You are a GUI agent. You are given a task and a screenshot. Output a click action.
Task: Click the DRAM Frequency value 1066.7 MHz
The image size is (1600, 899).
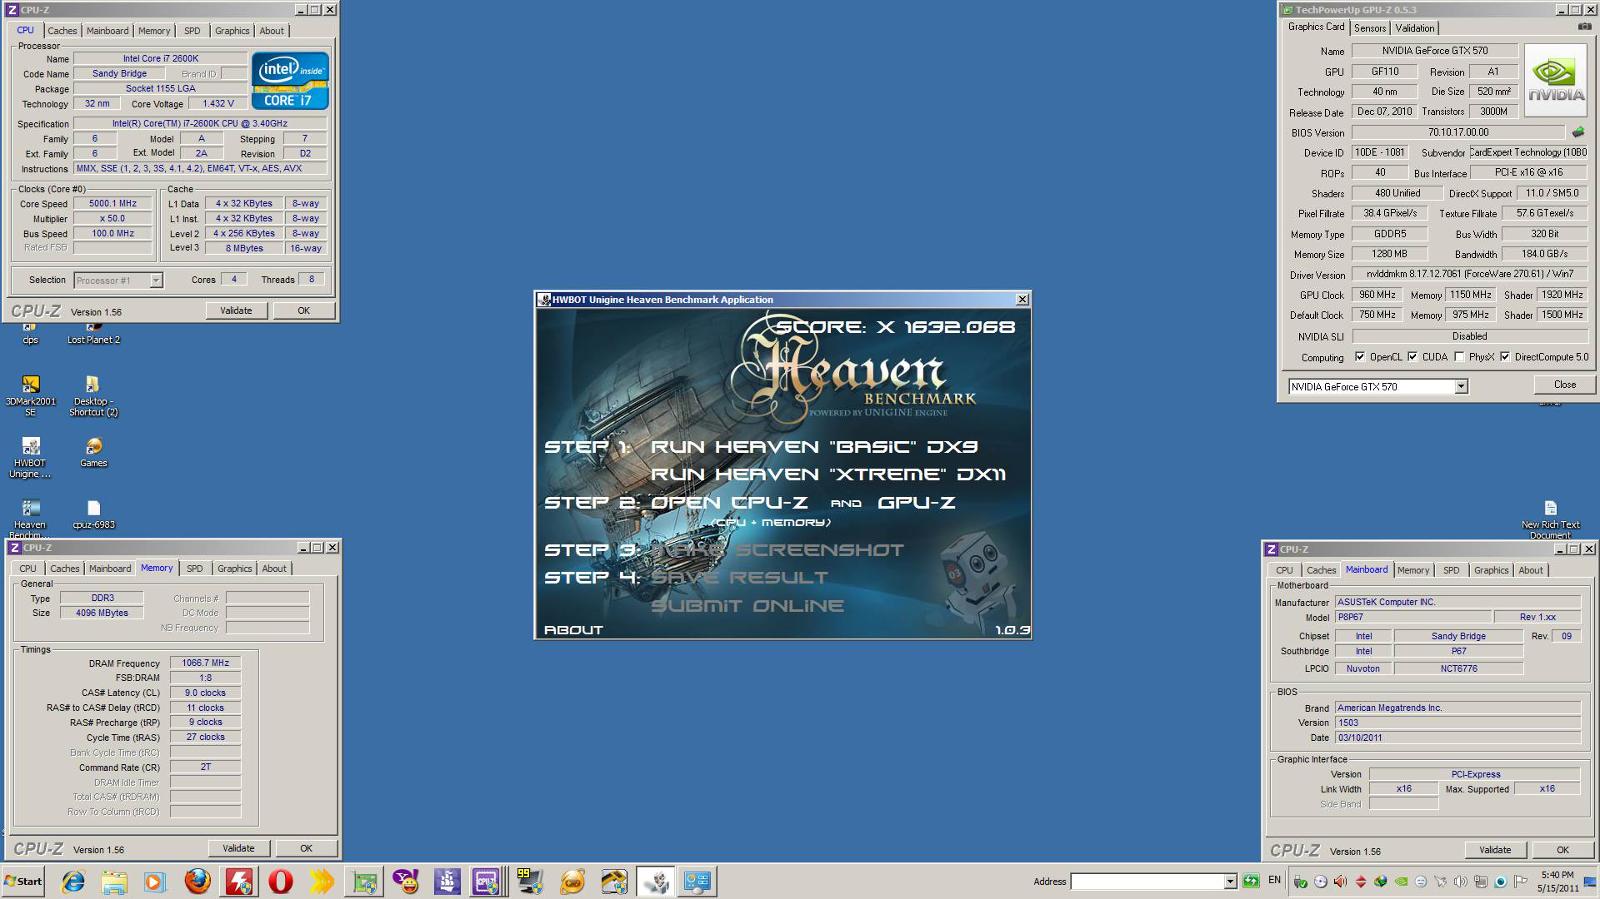click(205, 663)
